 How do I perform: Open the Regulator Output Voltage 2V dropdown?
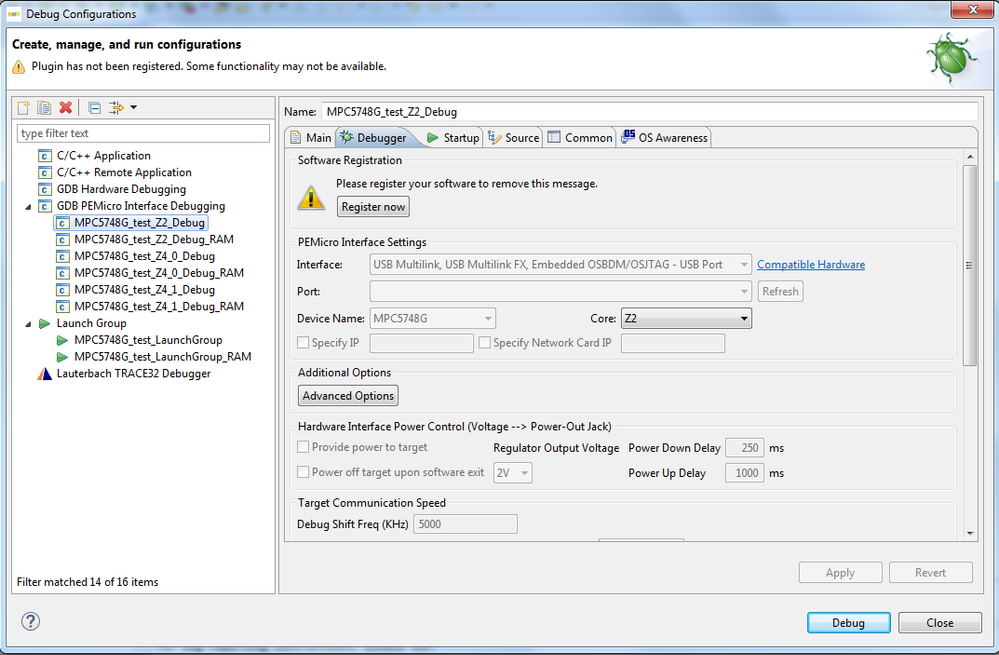click(x=513, y=473)
